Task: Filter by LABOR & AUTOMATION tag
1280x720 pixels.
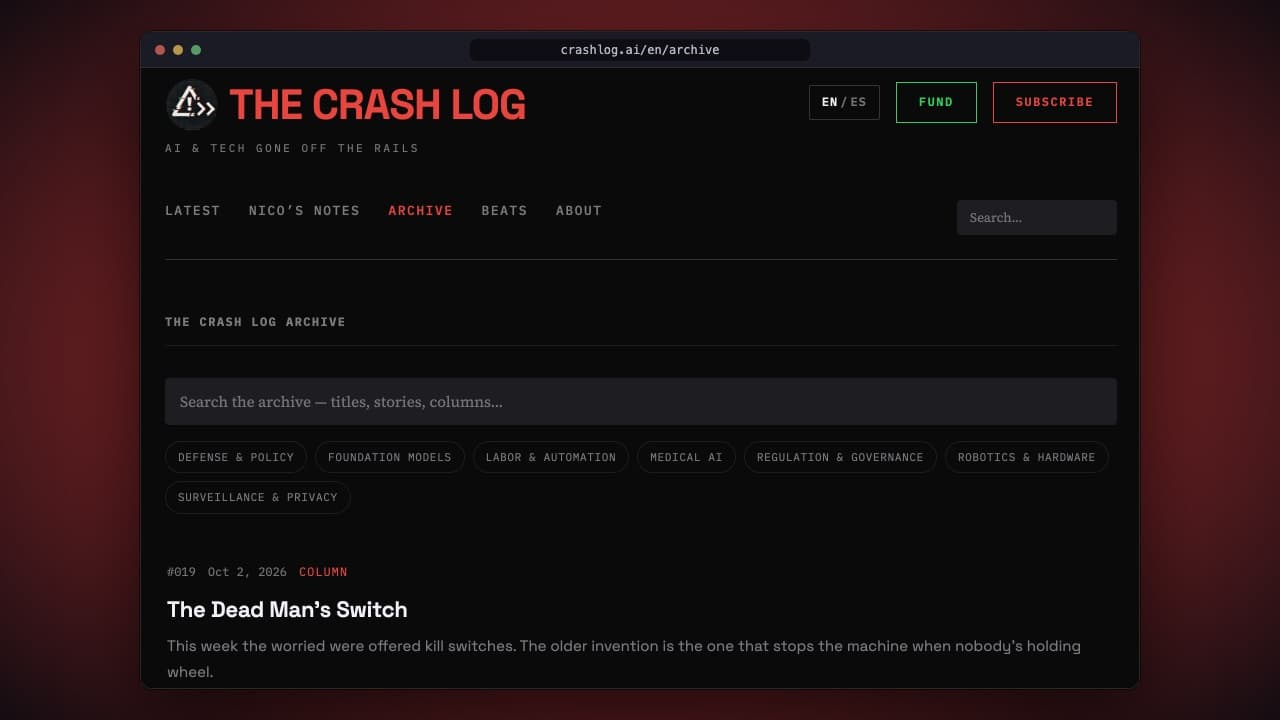Action: pos(551,457)
